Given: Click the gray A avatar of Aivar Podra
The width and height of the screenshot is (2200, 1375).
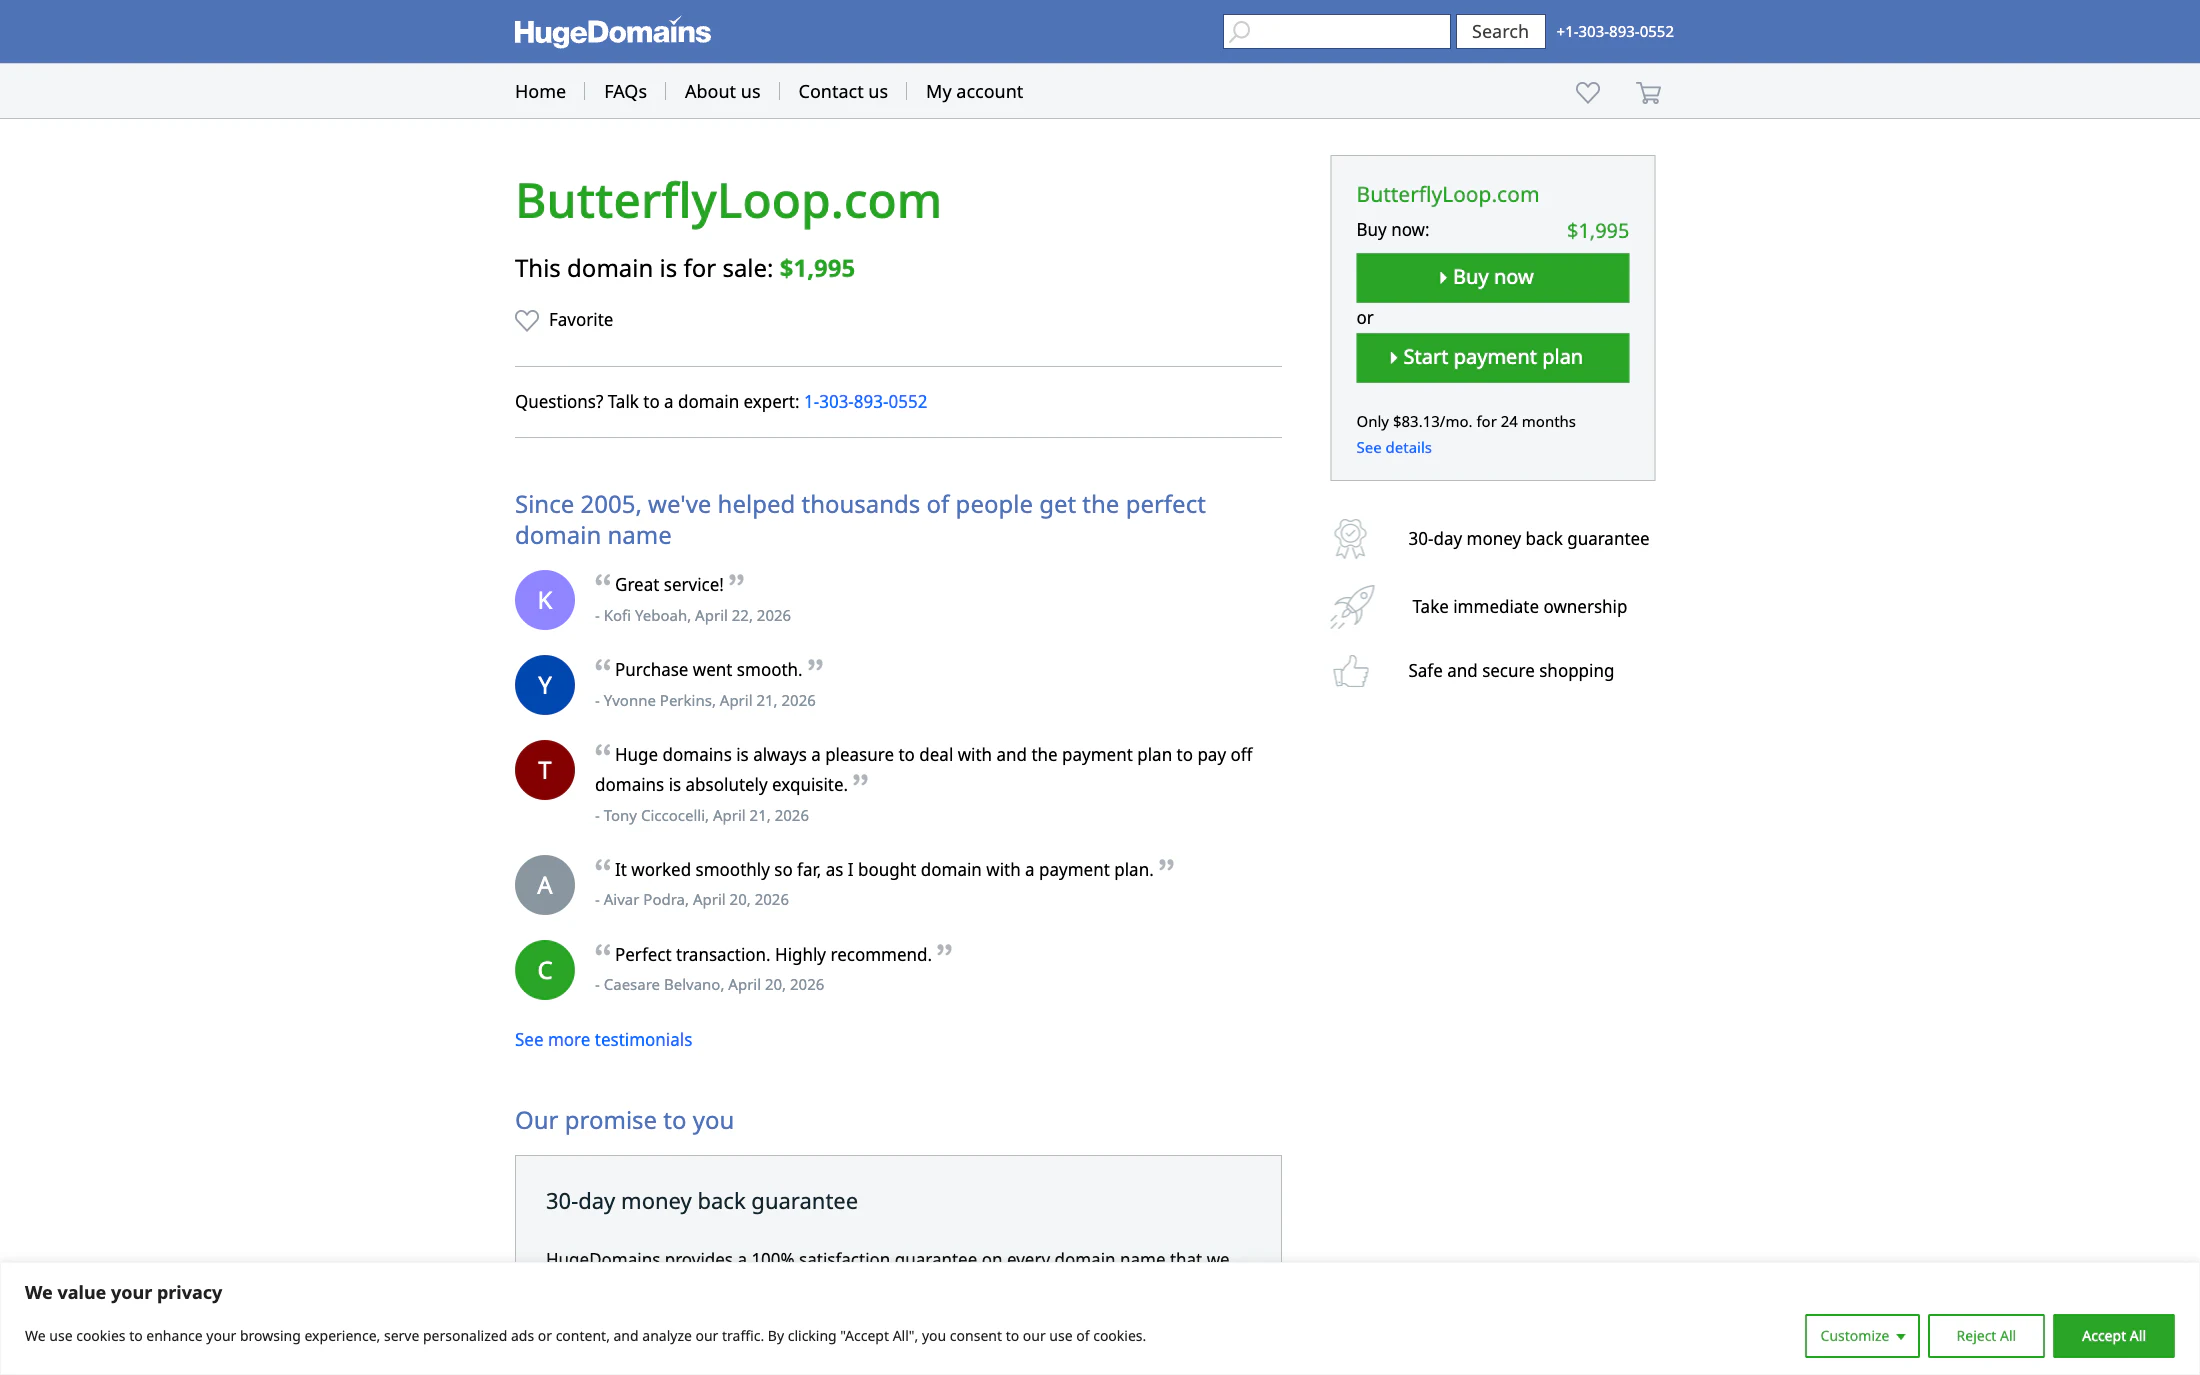Looking at the screenshot, I should 545,885.
